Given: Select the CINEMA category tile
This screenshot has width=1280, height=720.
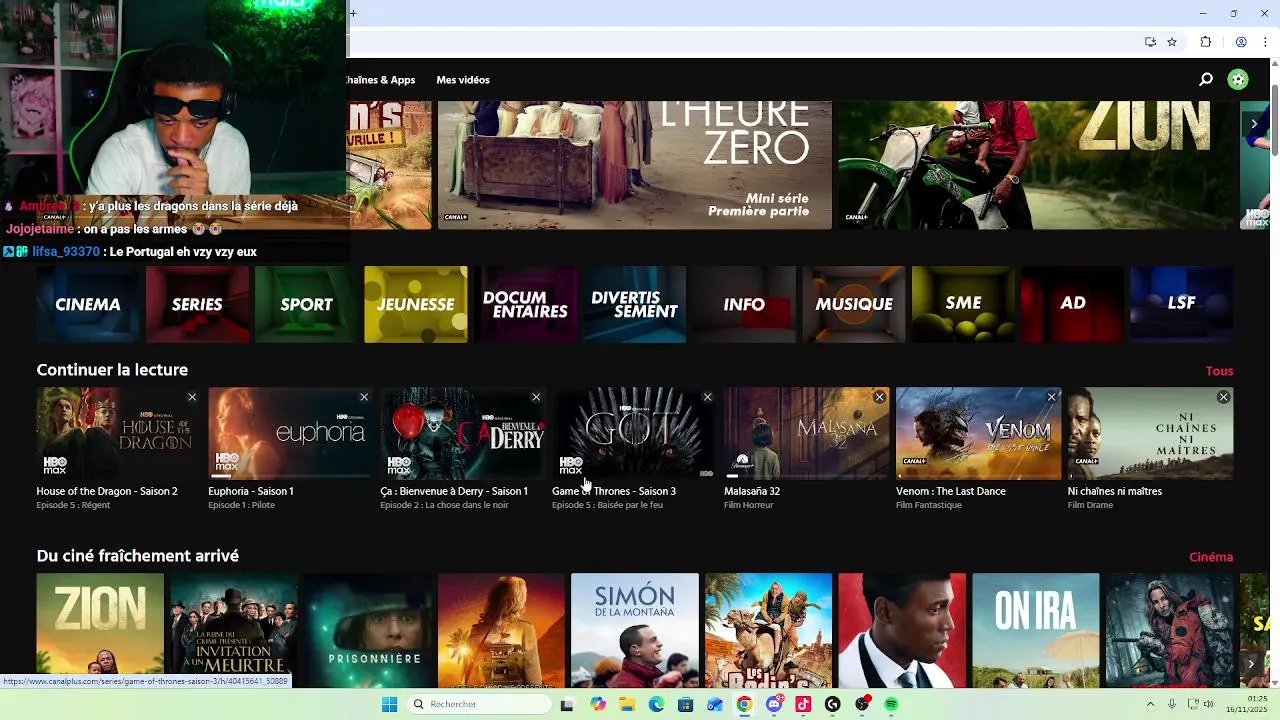Looking at the screenshot, I should pos(88,304).
